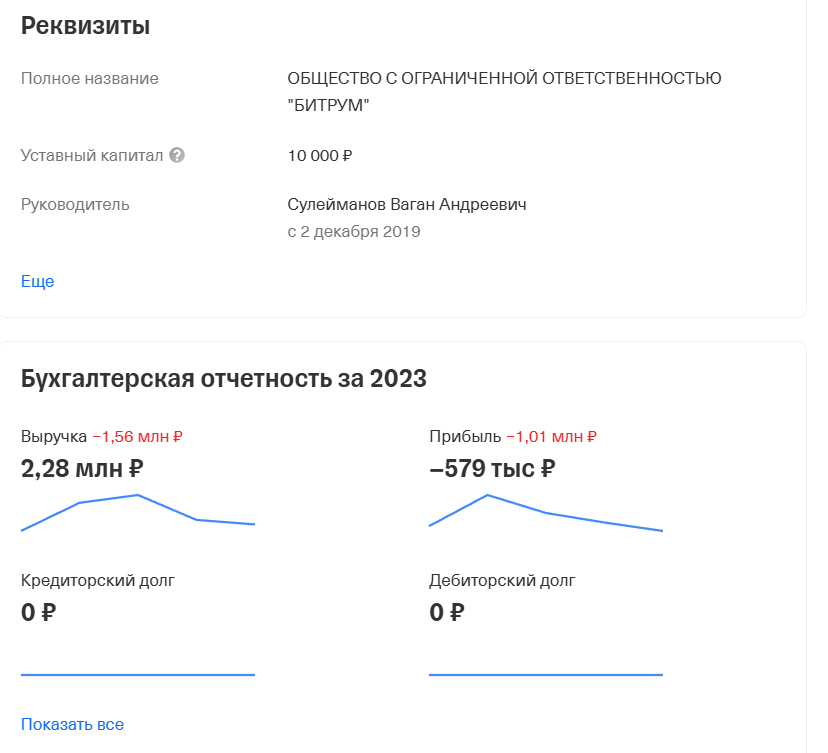Click the profit figure −579 тыс ₽
This screenshot has height=753, width=828.
492,468
